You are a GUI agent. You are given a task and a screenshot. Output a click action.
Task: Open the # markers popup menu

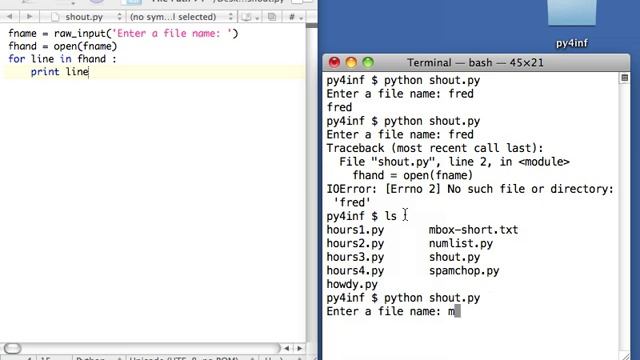pyautogui.click(x=296, y=17)
